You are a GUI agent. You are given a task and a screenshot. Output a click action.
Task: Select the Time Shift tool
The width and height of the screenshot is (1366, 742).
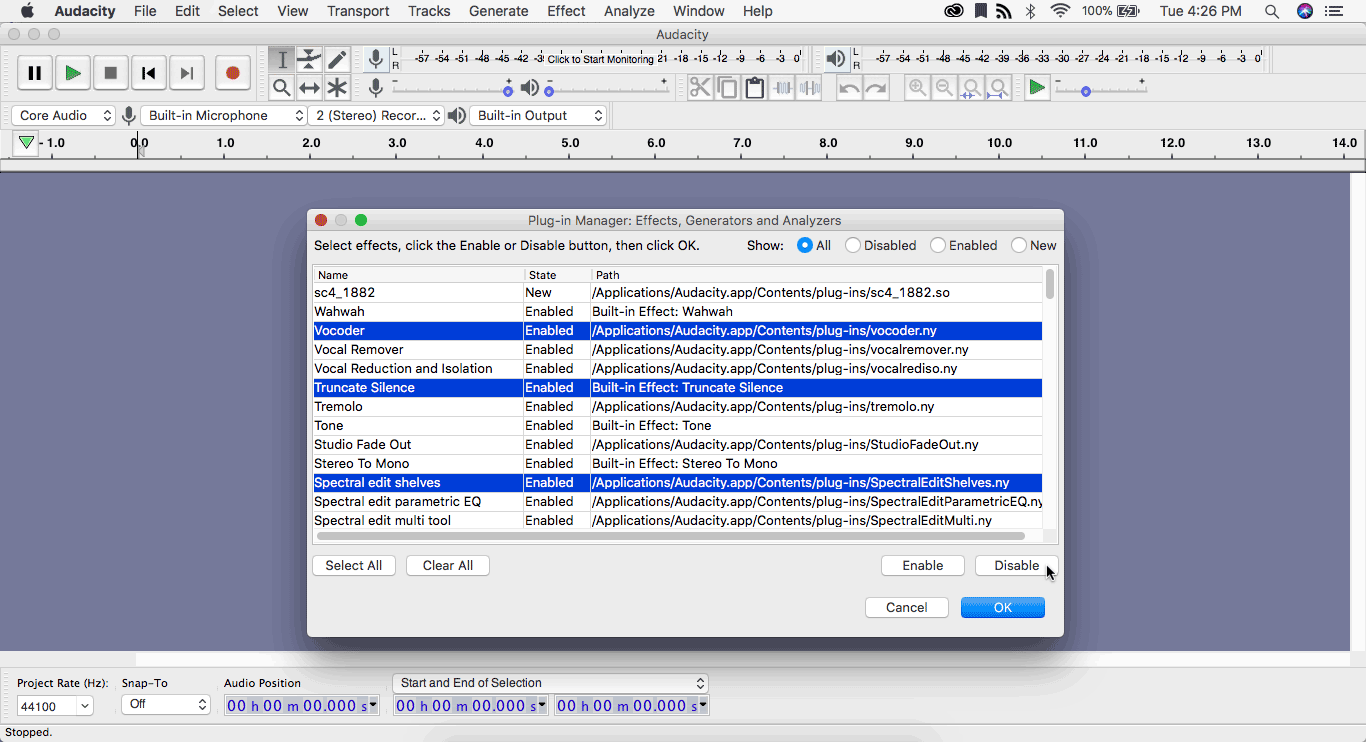tap(310, 88)
